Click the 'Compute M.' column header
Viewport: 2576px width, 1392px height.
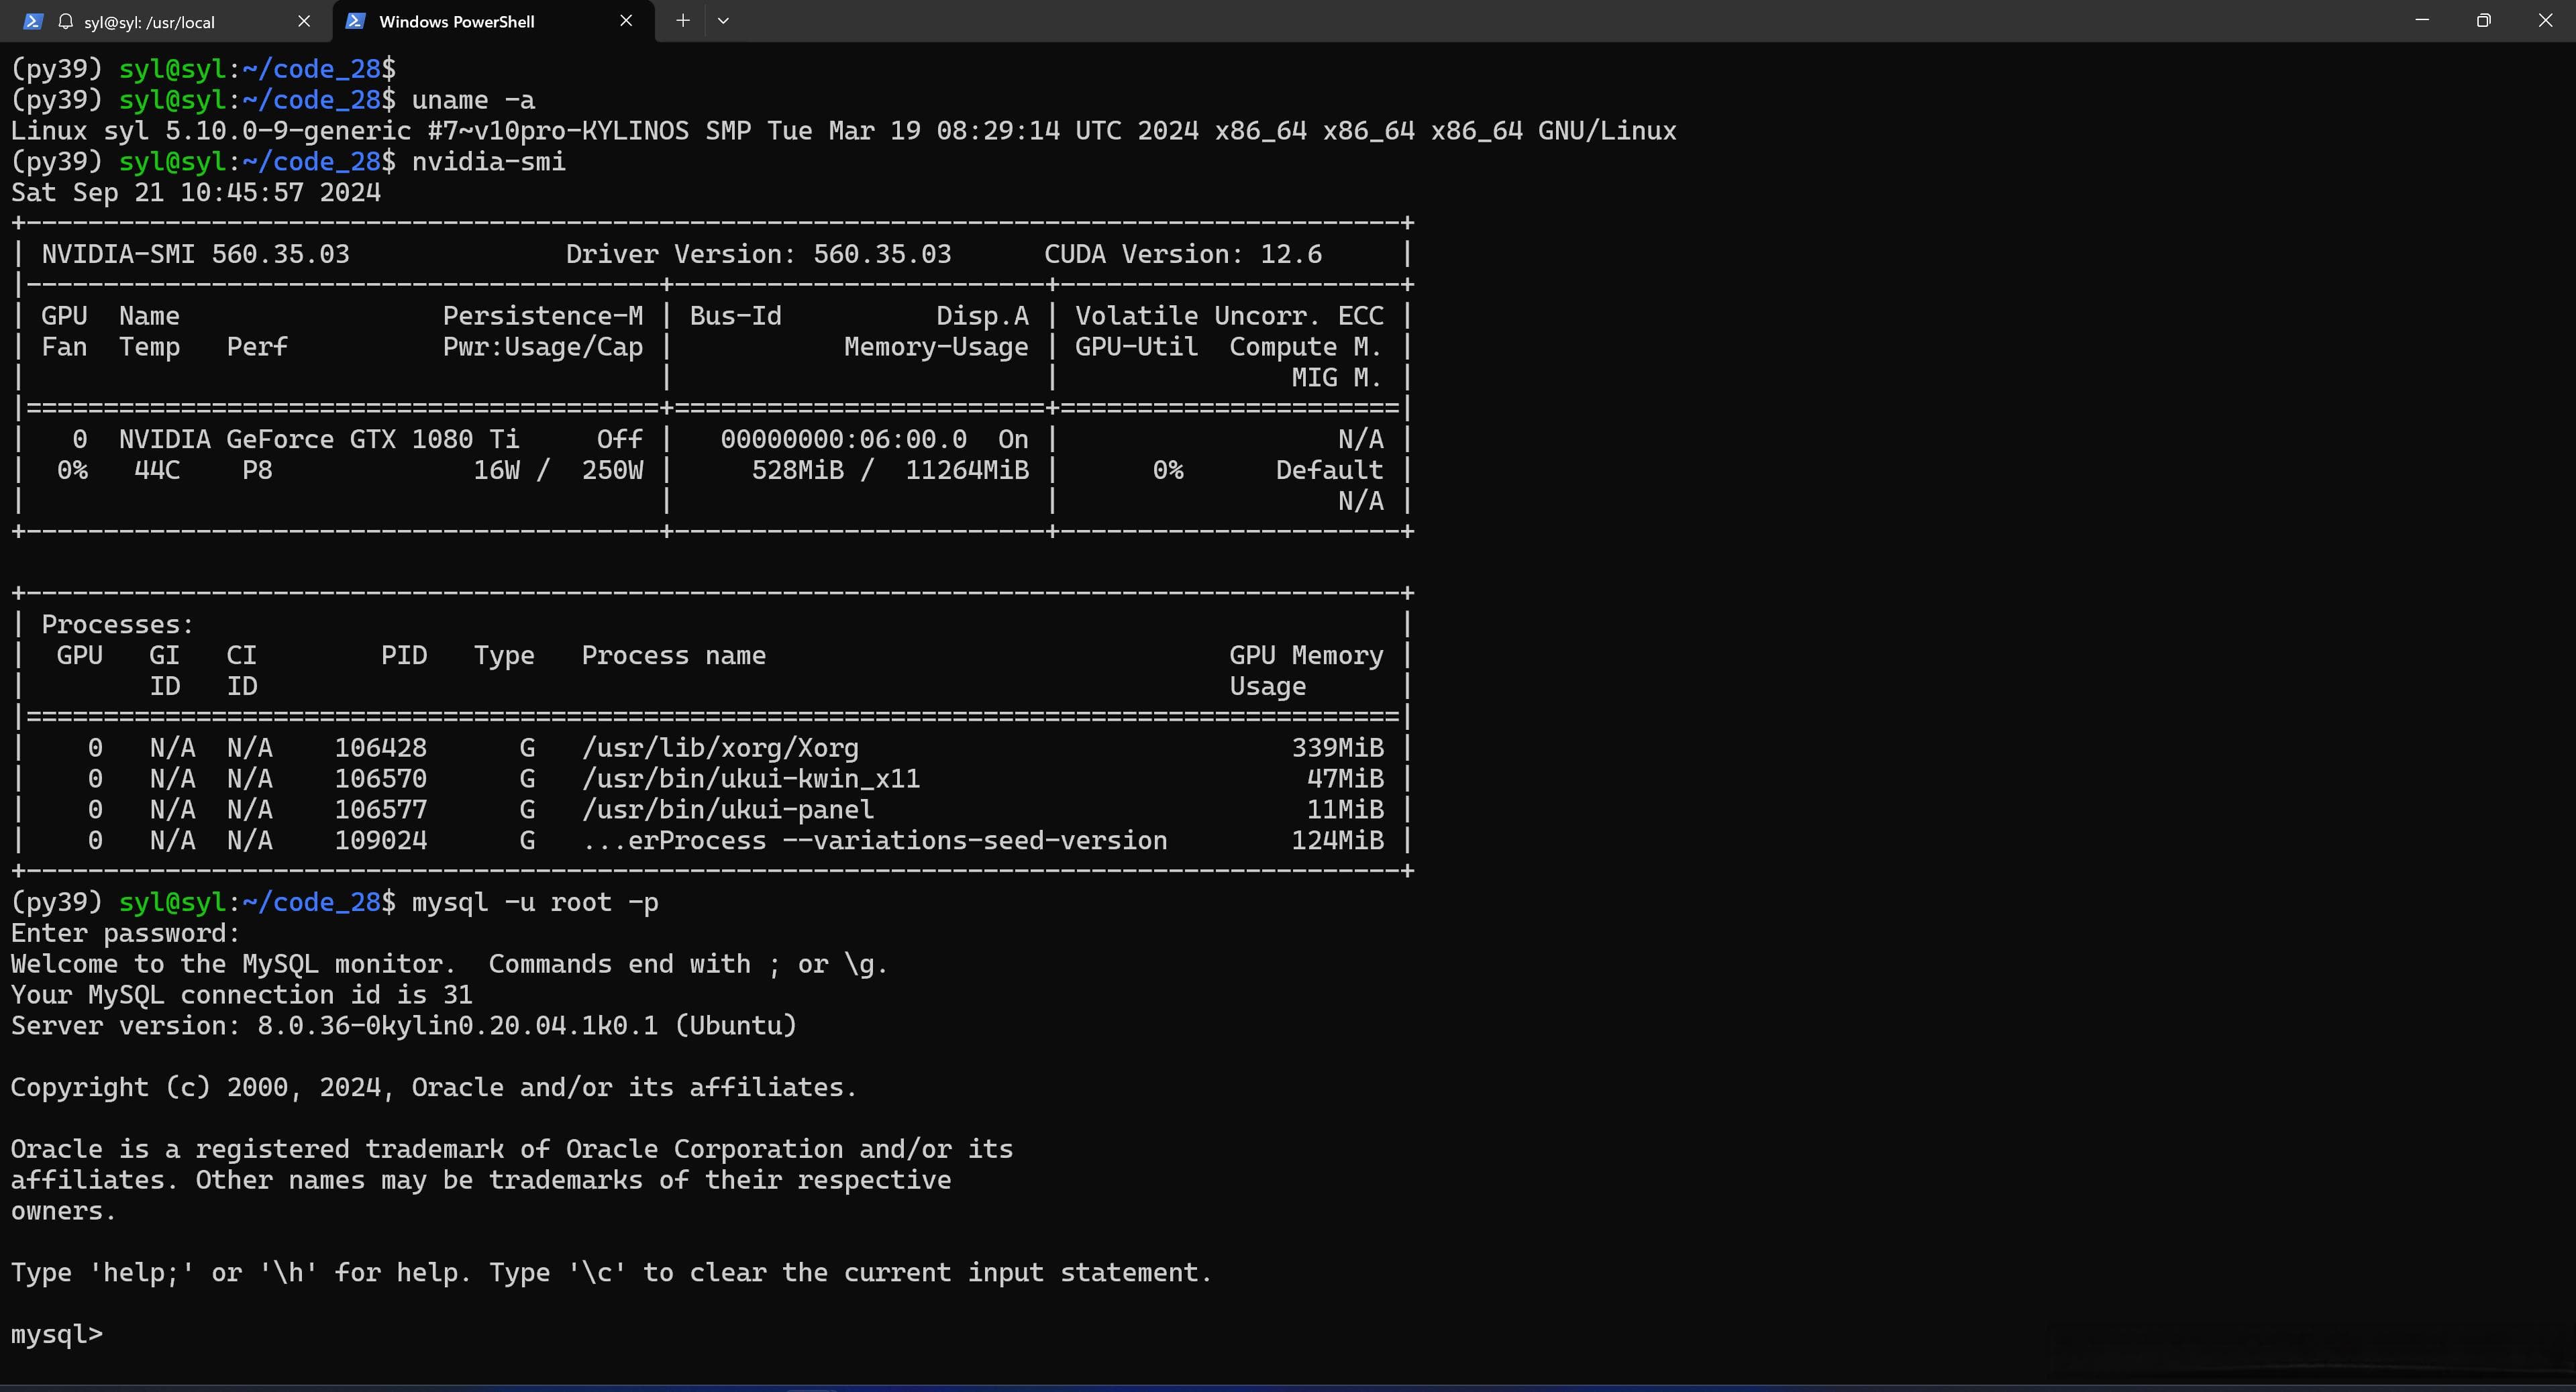tap(1306, 347)
